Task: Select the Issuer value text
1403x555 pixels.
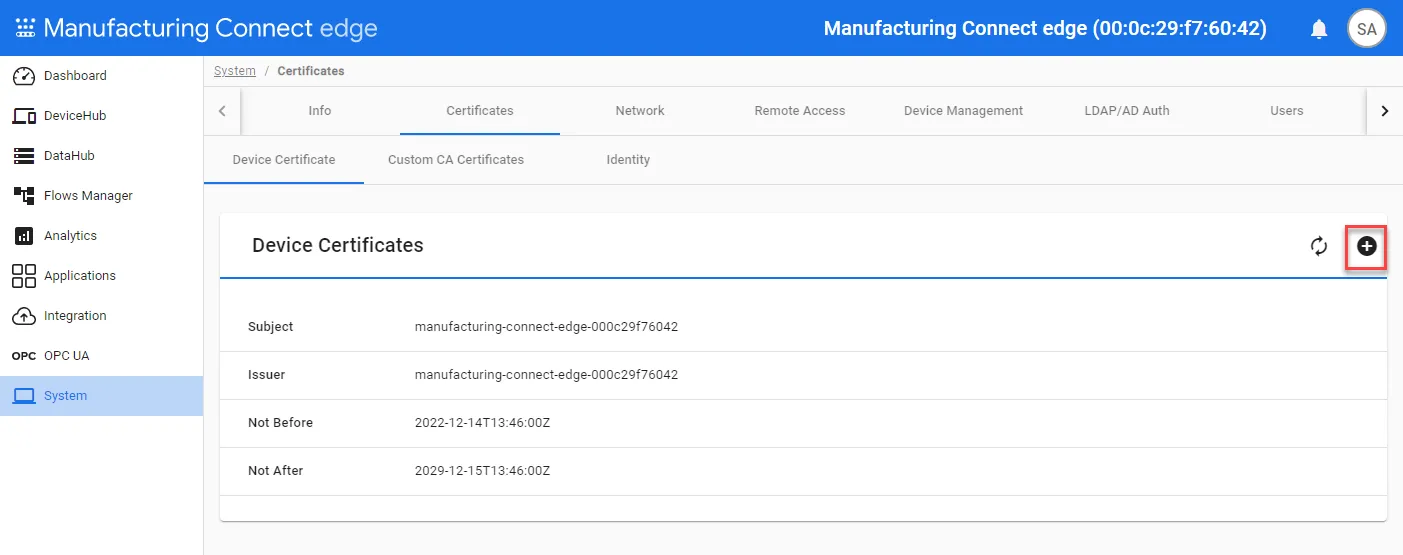Action: (546, 375)
